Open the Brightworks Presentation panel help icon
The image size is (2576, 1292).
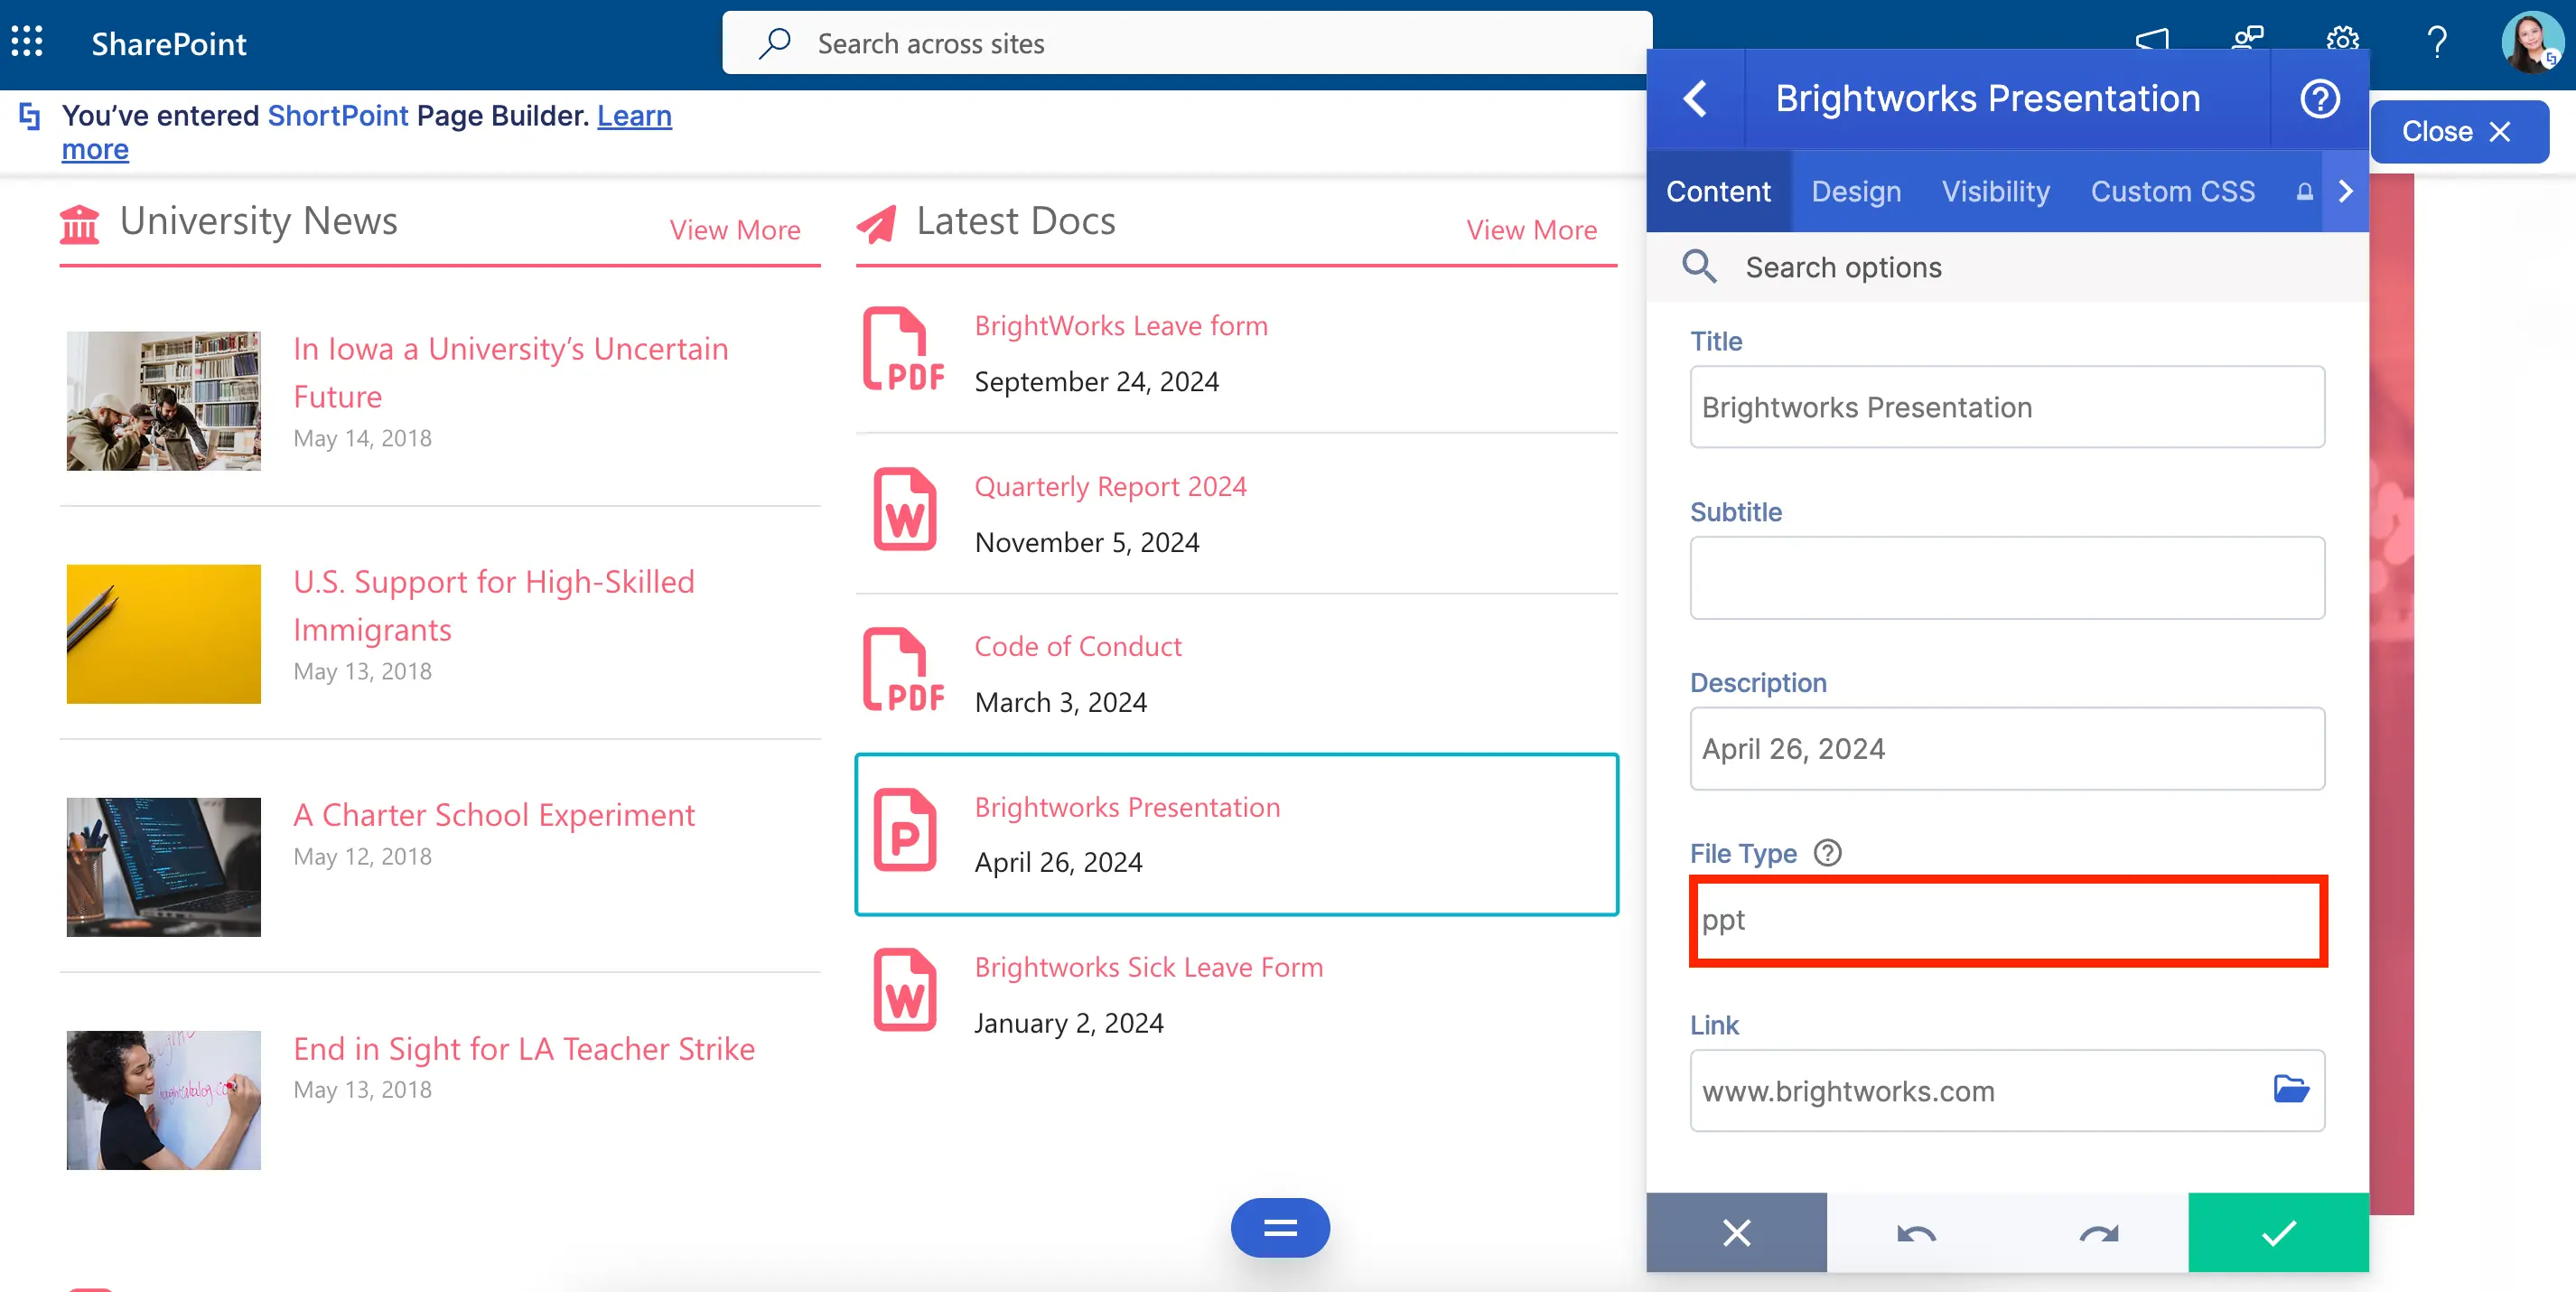[2319, 98]
